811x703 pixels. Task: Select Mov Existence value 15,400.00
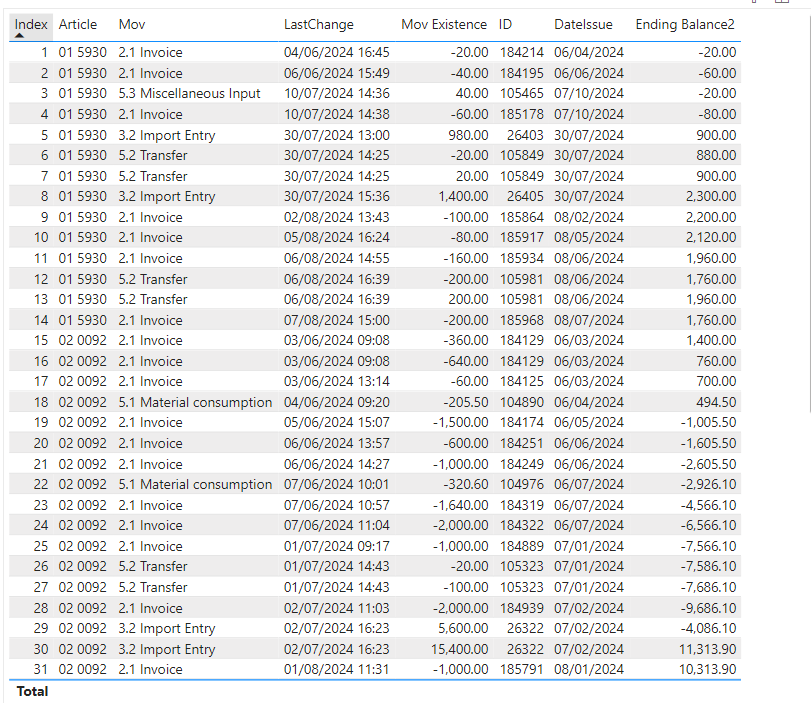coord(460,649)
